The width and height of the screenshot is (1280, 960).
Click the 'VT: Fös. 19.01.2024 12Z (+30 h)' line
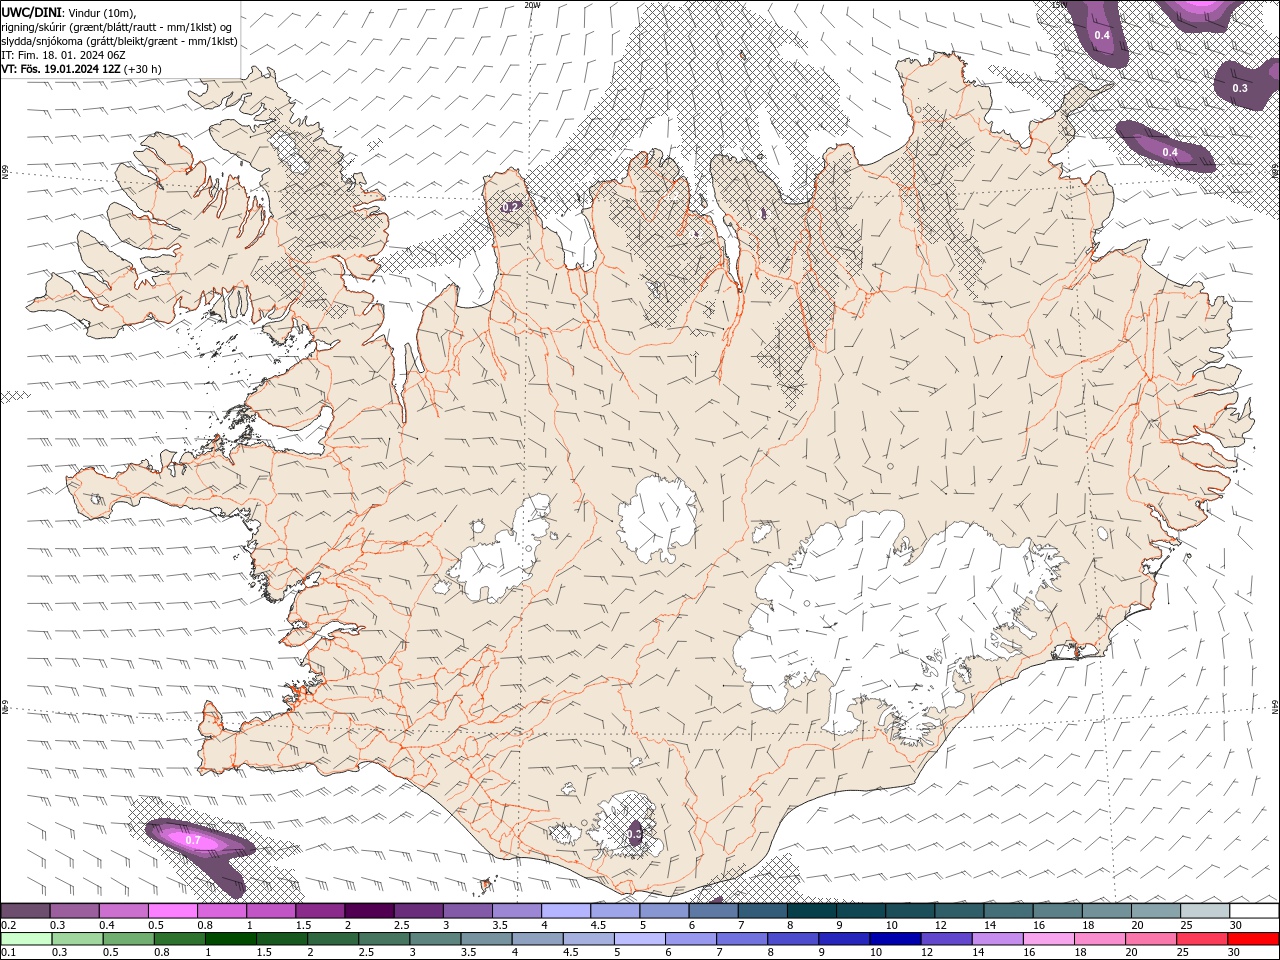click(x=81, y=69)
